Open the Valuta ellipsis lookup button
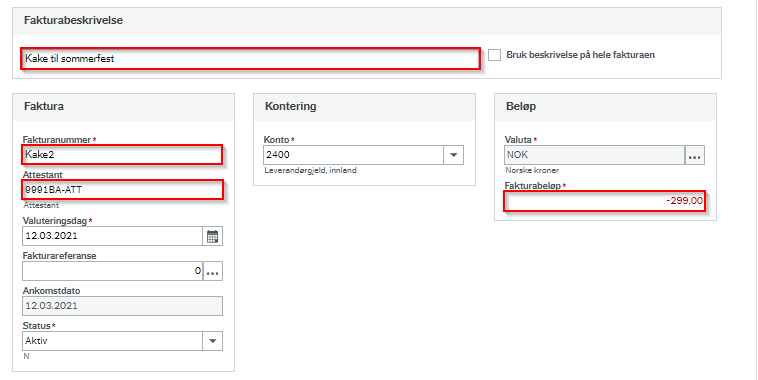 [695, 155]
